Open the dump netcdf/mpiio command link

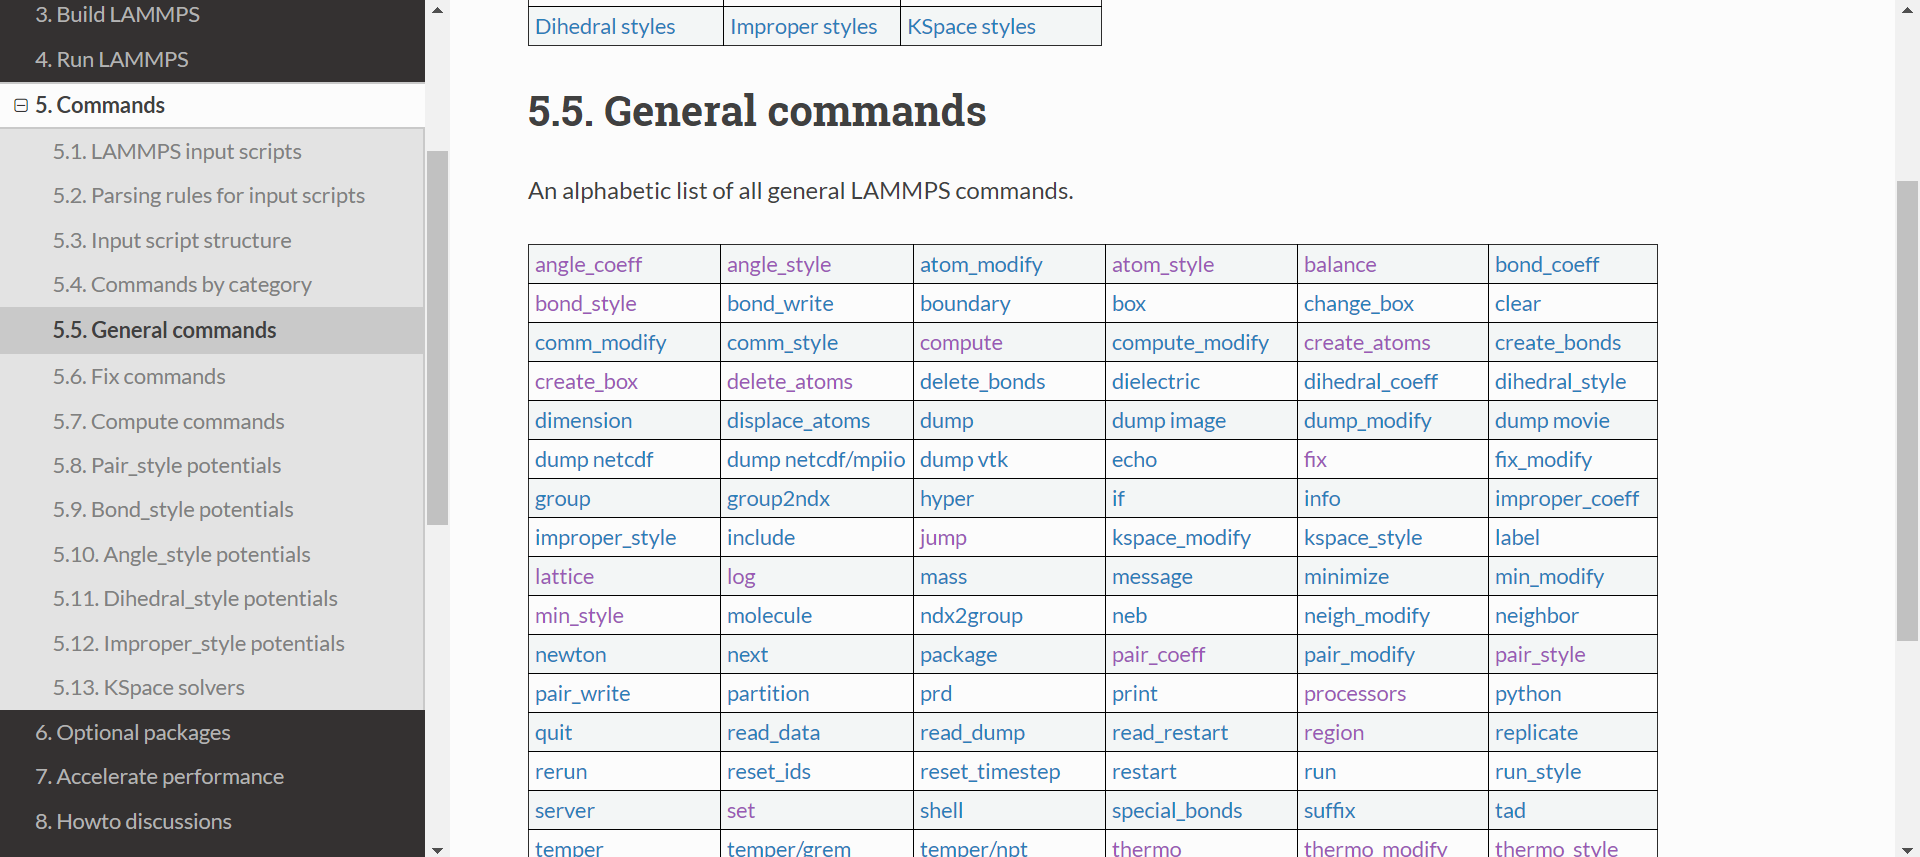816,460
